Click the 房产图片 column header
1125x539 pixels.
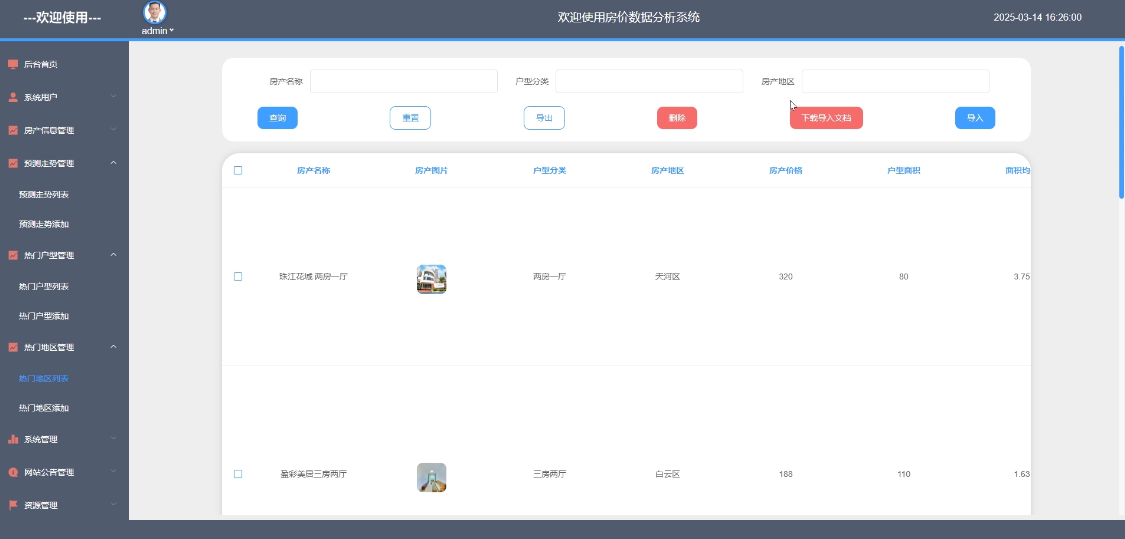(x=432, y=171)
